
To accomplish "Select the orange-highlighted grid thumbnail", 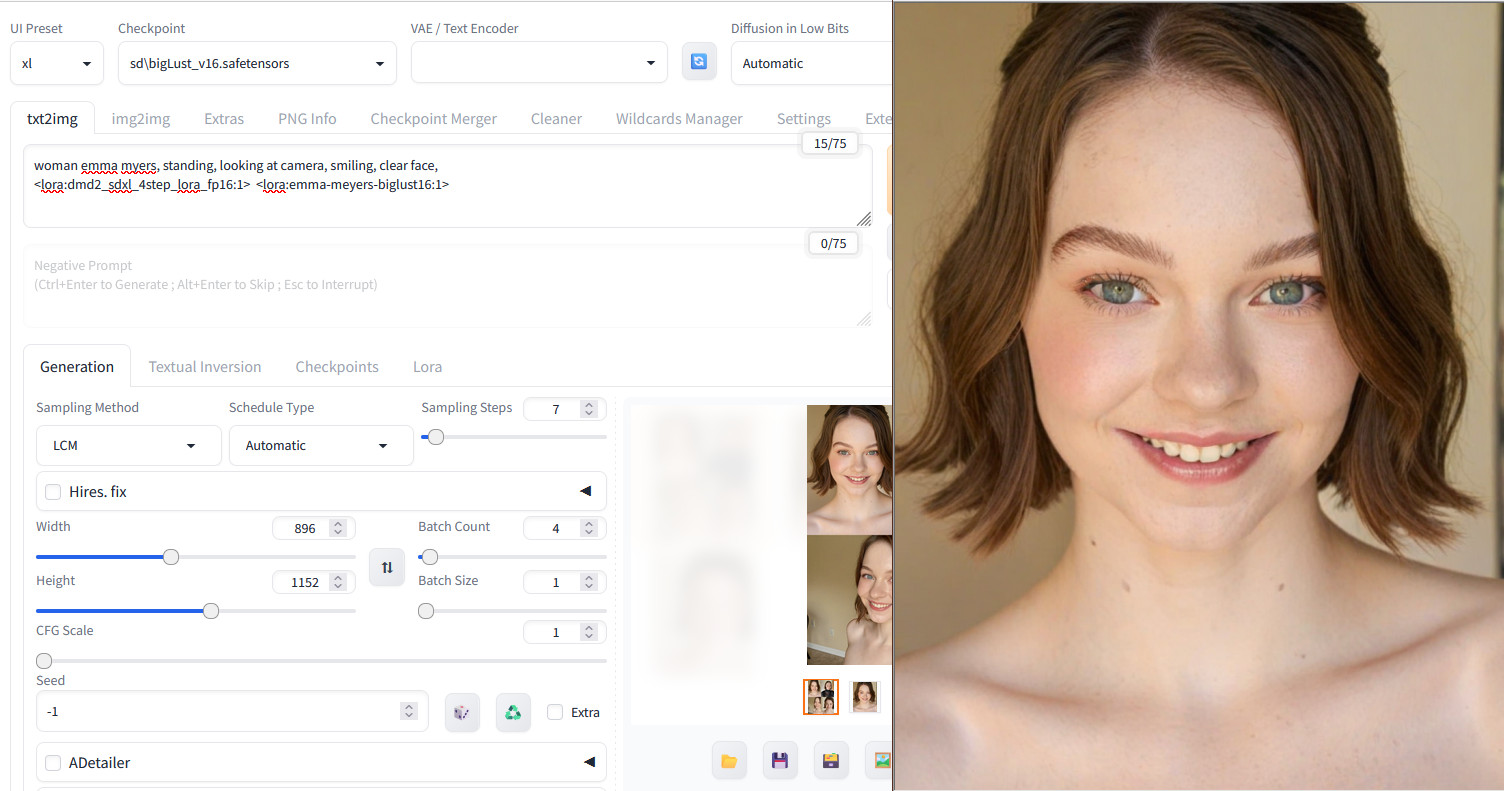I will (821, 696).
